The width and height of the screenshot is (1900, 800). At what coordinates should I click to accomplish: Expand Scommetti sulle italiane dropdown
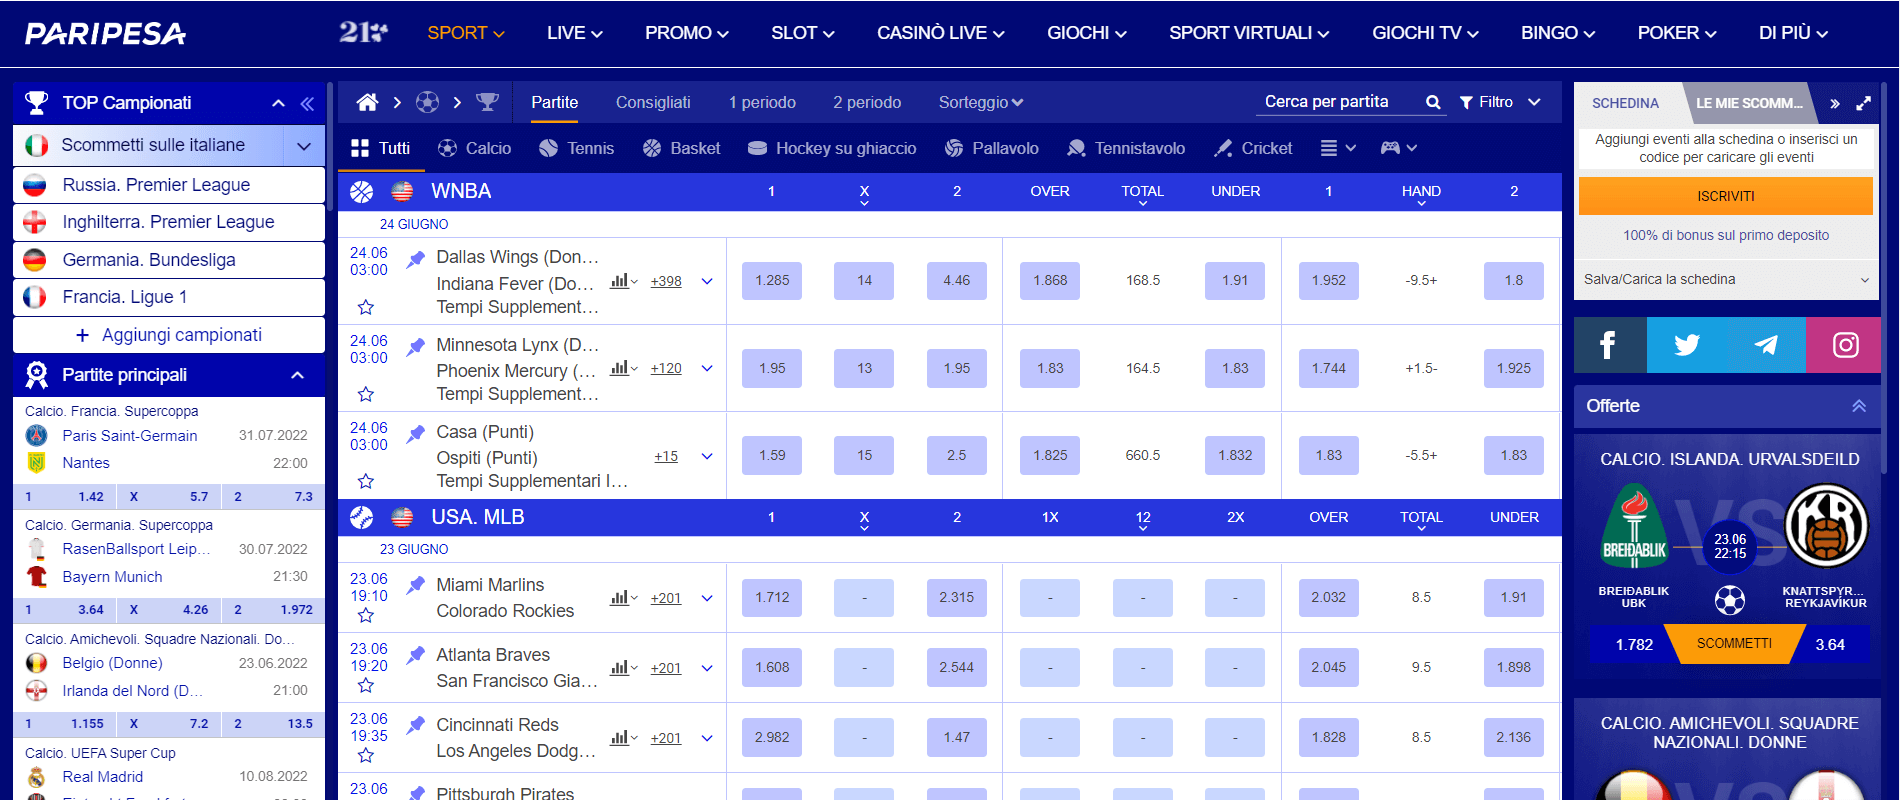(304, 146)
